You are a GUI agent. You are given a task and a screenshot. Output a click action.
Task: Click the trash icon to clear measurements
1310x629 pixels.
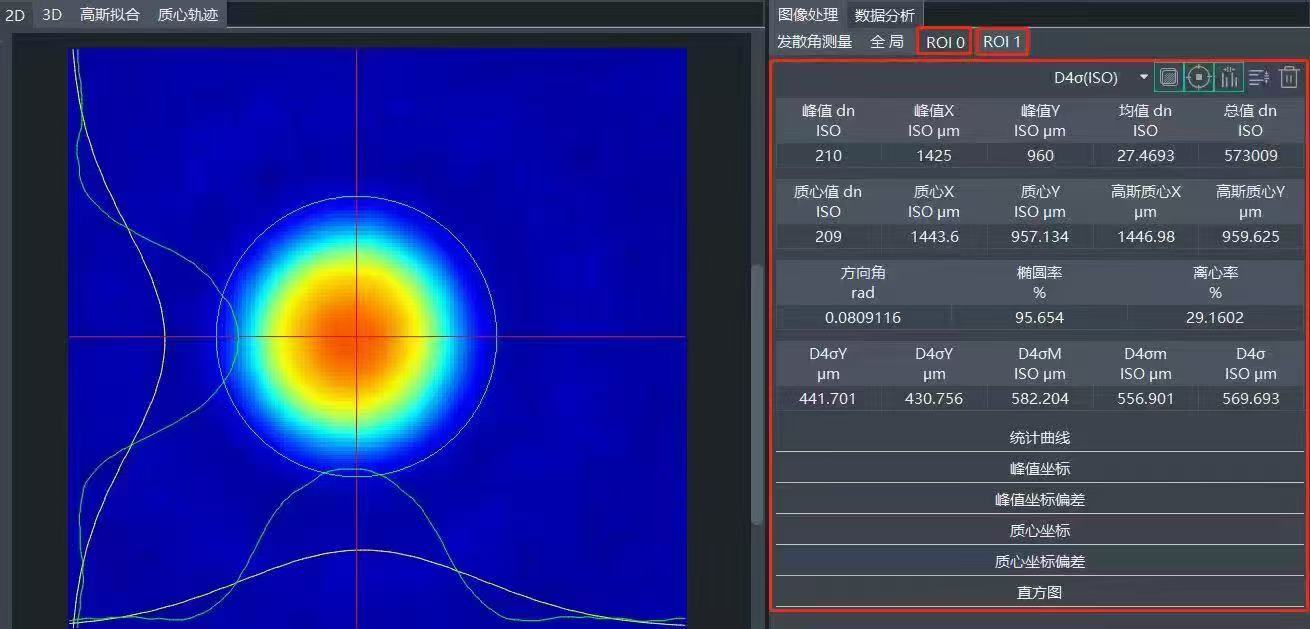pyautogui.click(x=1289, y=76)
